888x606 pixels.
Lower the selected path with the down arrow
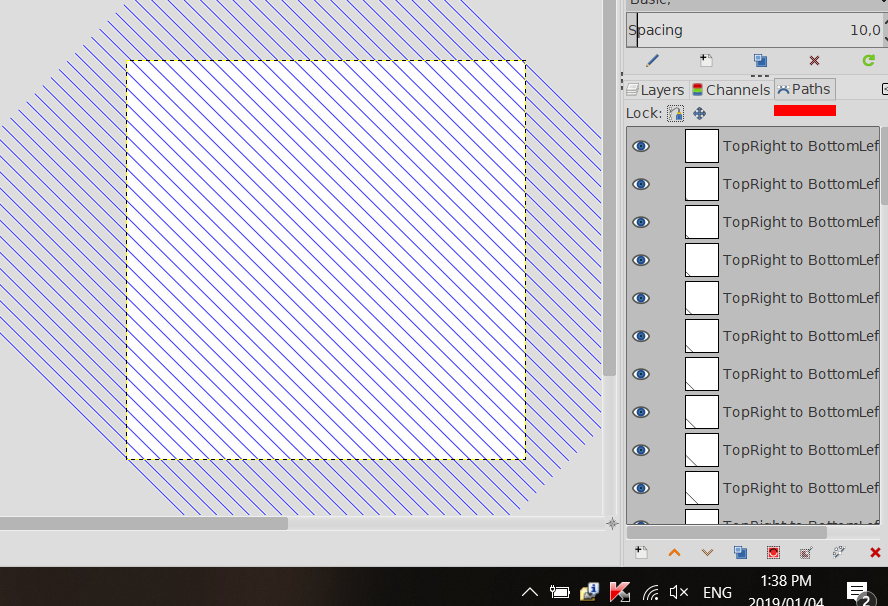[707, 553]
